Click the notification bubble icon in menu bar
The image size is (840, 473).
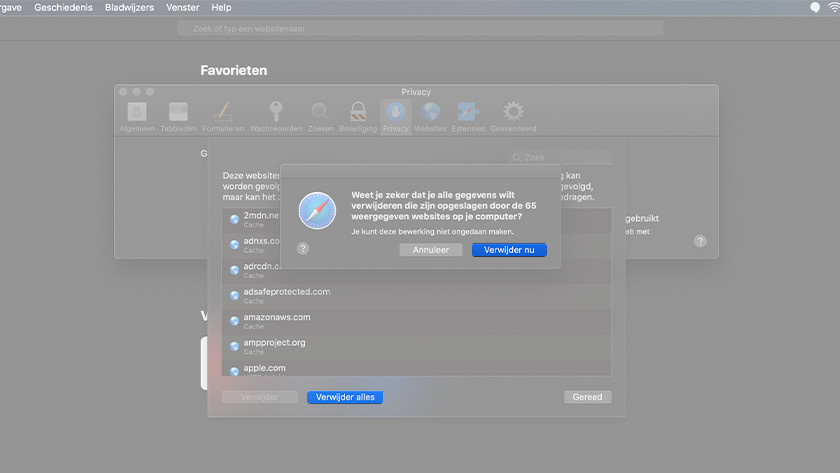click(x=815, y=7)
